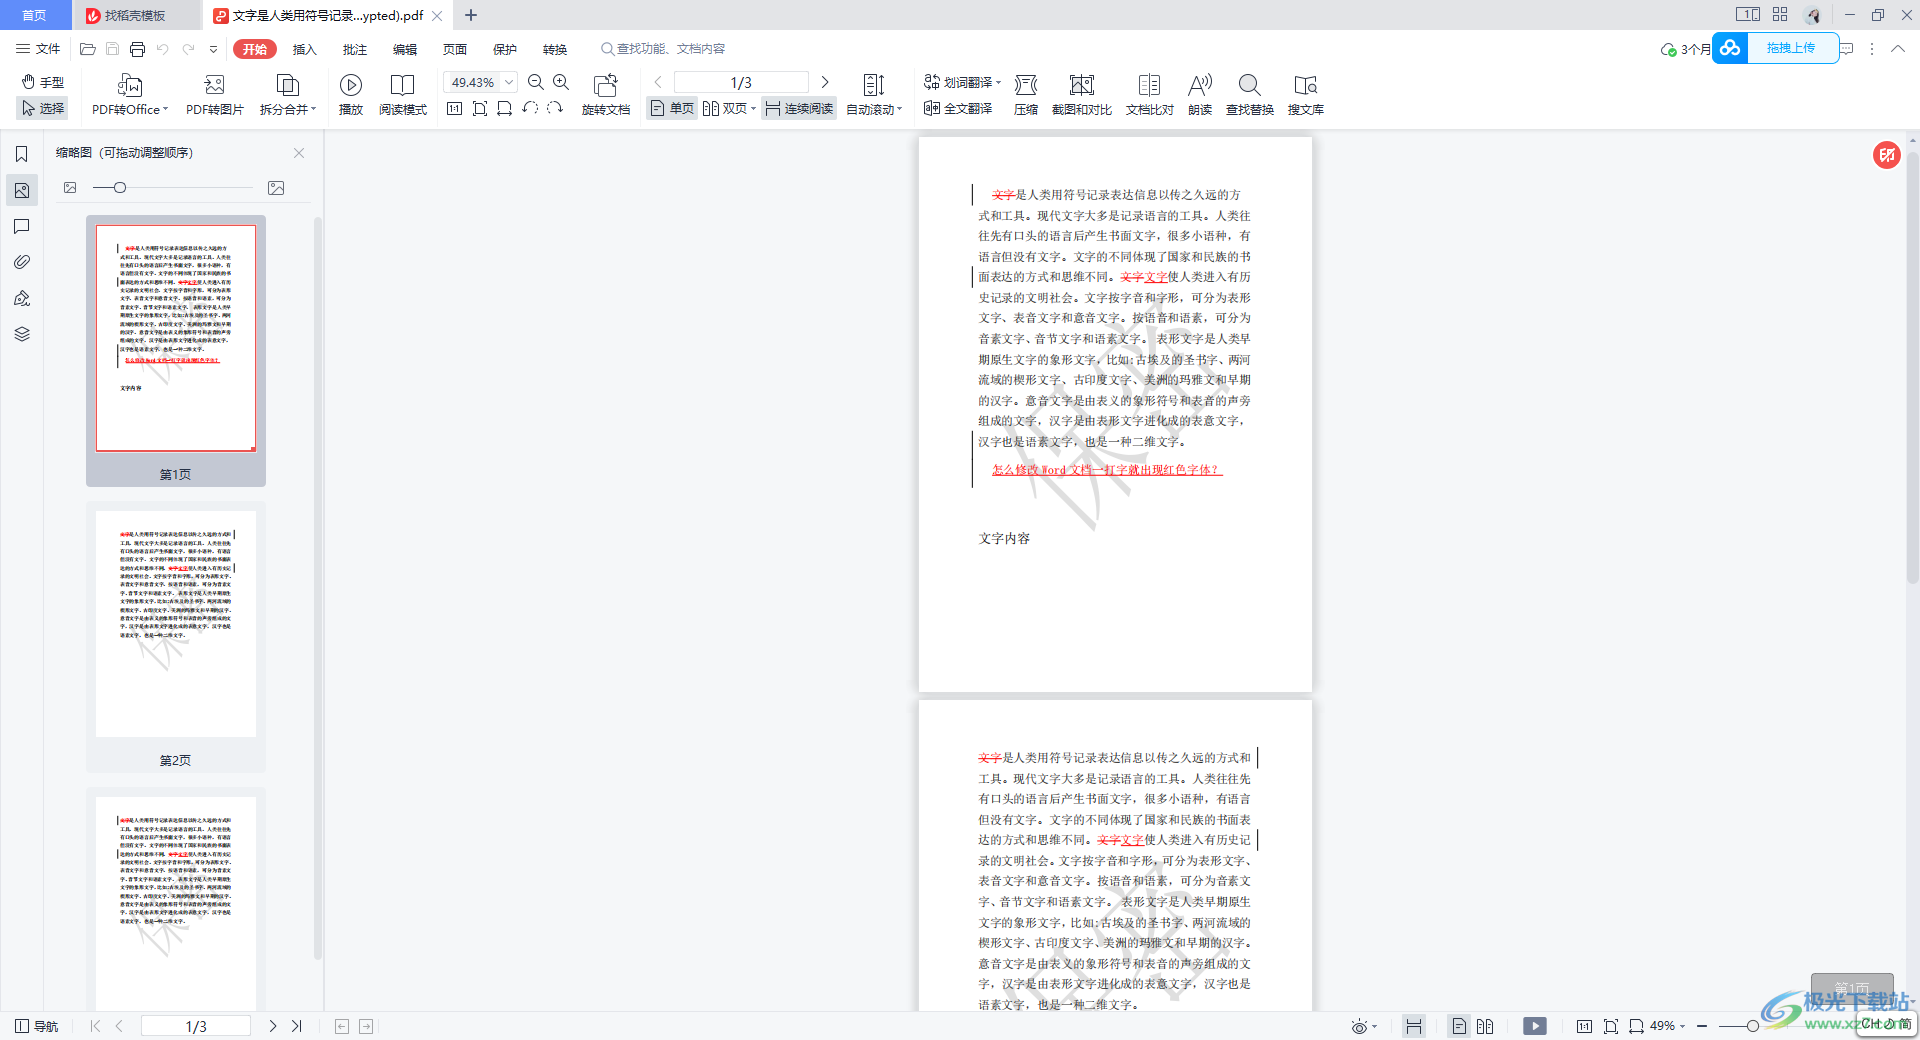Image resolution: width=1920 pixels, height=1040 pixels.
Task: Toggle the 导航 navigation pane button
Action: coord(37,1026)
